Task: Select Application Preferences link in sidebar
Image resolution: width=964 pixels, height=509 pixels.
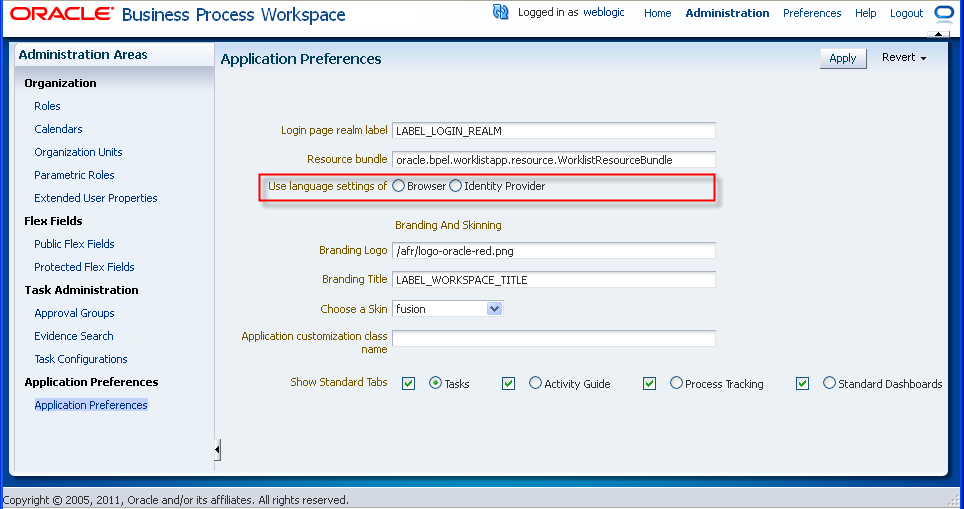Action: pyautogui.click(x=91, y=405)
